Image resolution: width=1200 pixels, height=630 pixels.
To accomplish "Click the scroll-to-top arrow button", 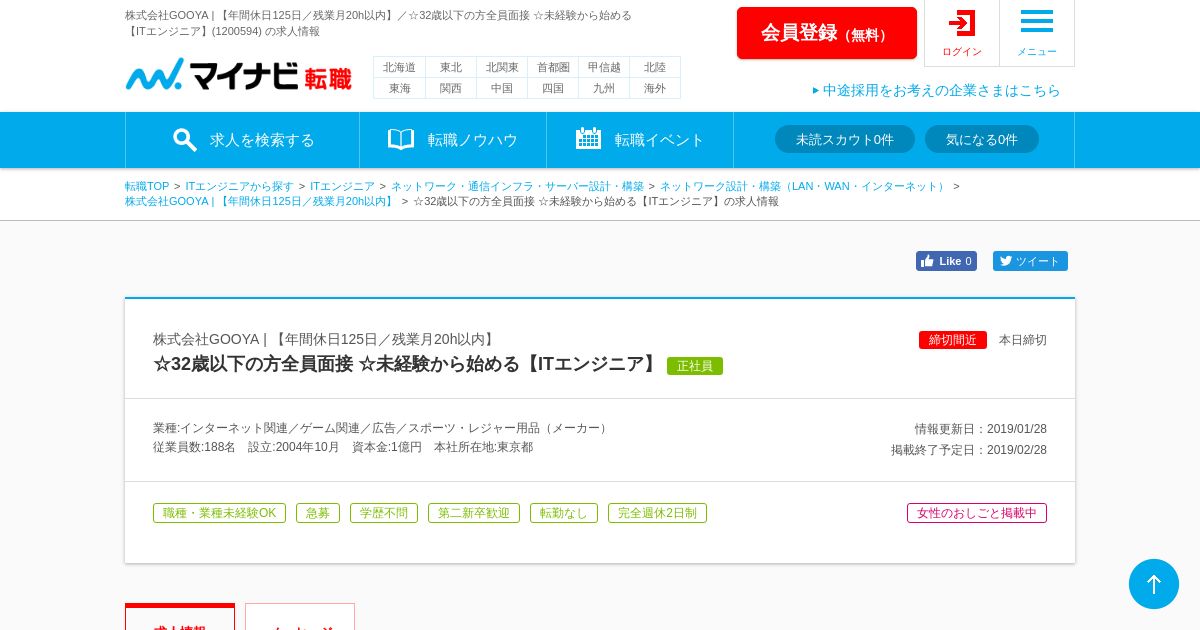I will coord(1154,584).
